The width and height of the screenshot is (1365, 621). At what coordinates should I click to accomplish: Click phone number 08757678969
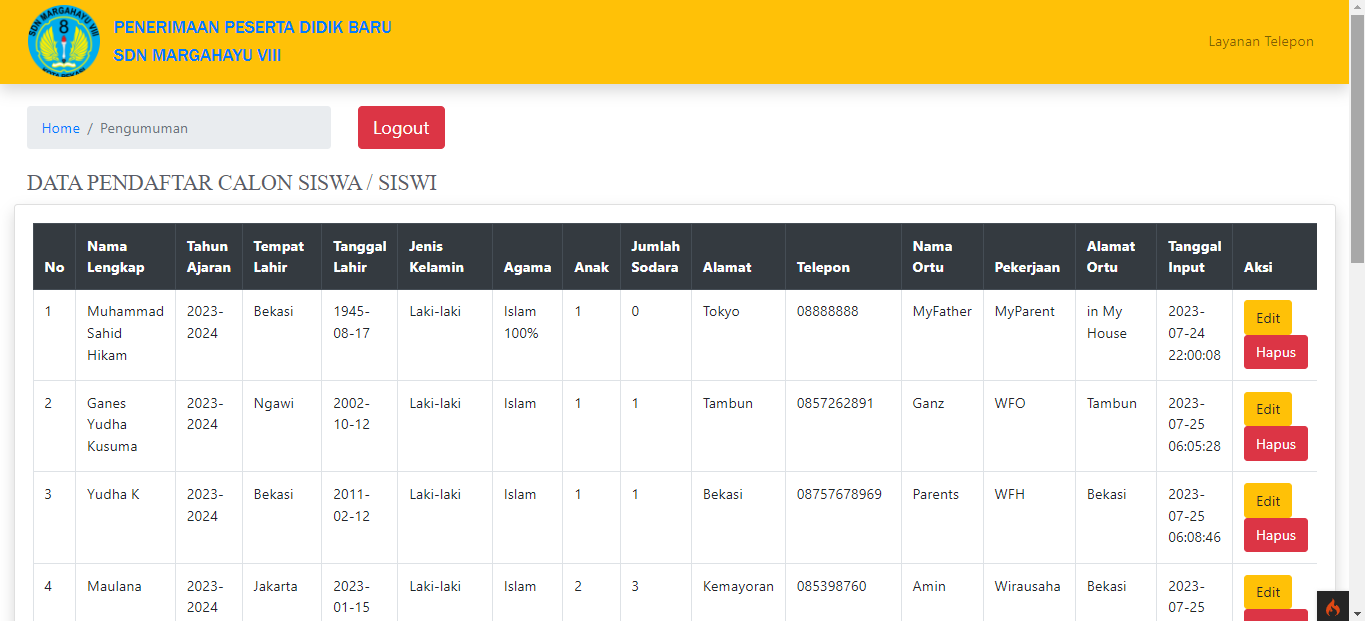(x=839, y=494)
